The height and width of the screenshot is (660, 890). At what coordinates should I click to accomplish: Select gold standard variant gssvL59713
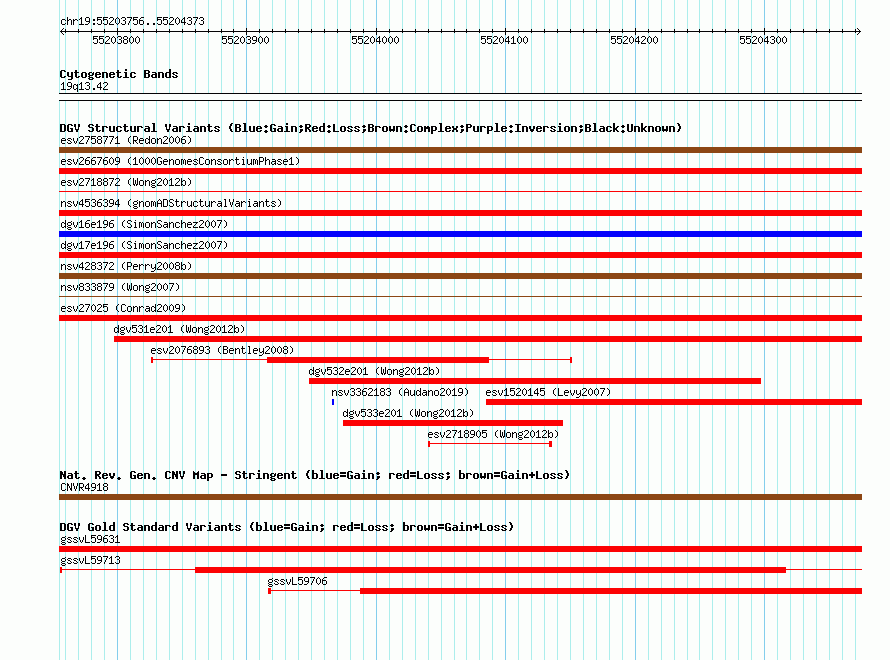pos(90,560)
